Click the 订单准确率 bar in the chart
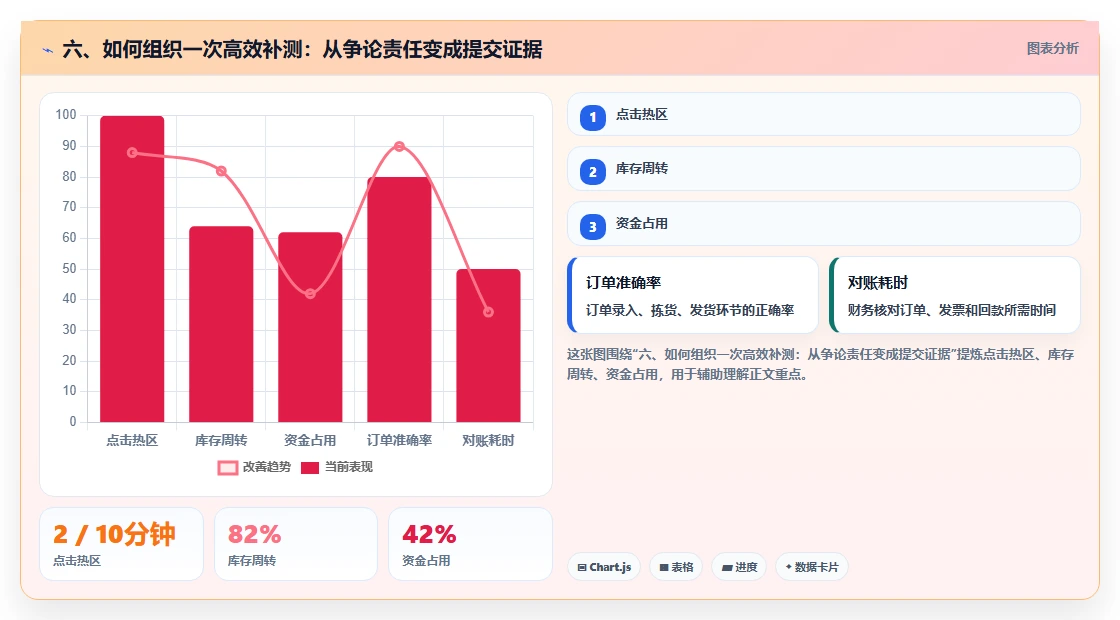The image size is (1120, 620). coord(399,300)
